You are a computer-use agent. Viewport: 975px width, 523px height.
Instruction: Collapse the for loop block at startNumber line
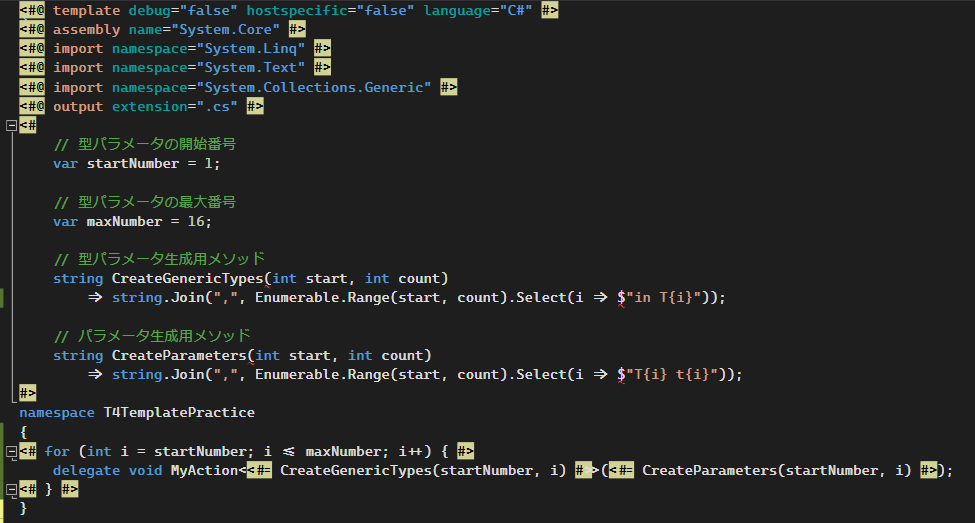coord(11,451)
